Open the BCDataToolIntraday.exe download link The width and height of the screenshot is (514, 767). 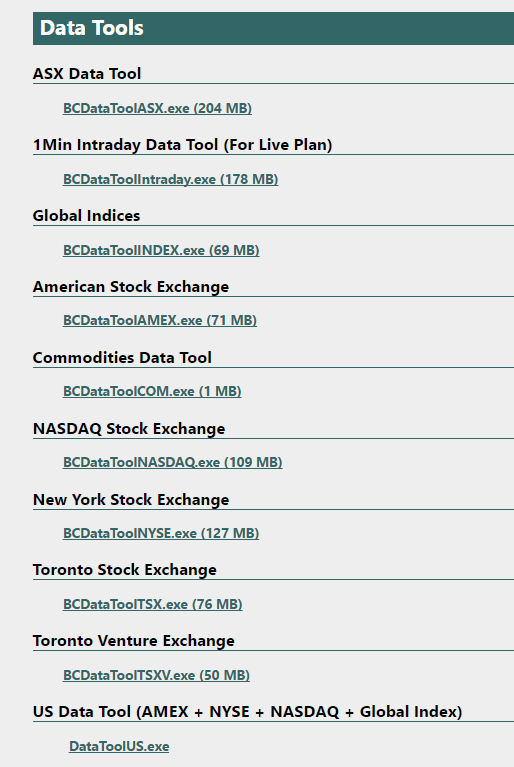pyautogui.click(x=170, y=179)
